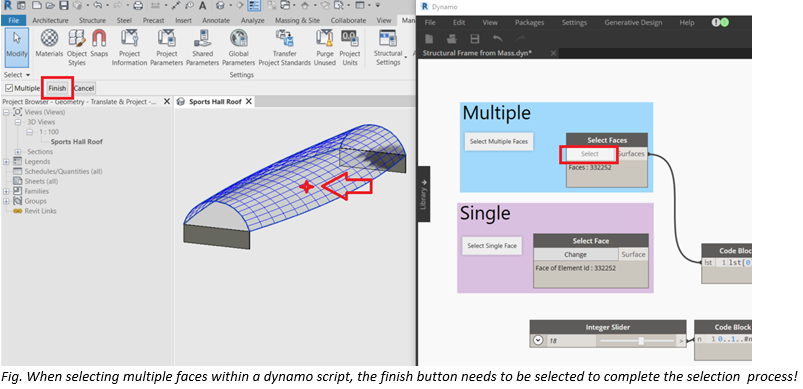The image size is (803, 389).
Task: Create new file in Dynamo toolbar
Action: 429,39
